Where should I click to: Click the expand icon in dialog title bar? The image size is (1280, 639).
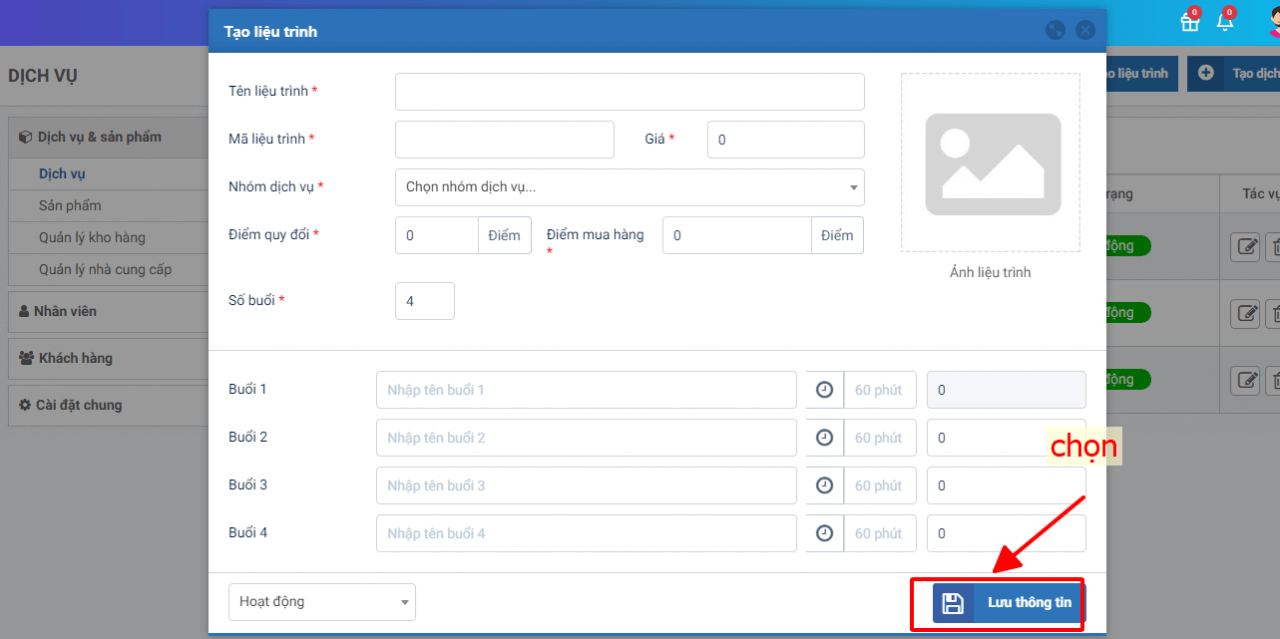click(x=1055, y=31)
